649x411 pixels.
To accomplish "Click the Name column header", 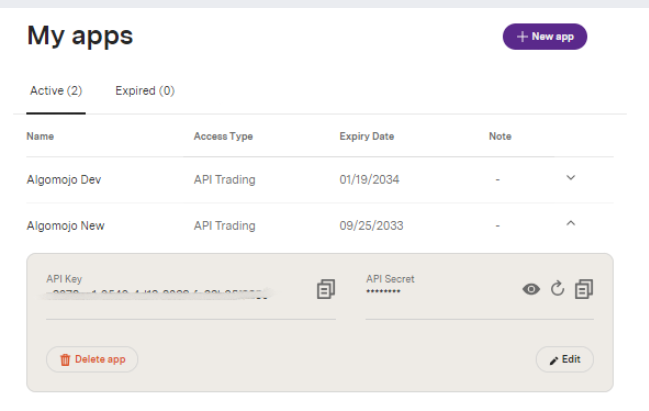I will (40, 136).
